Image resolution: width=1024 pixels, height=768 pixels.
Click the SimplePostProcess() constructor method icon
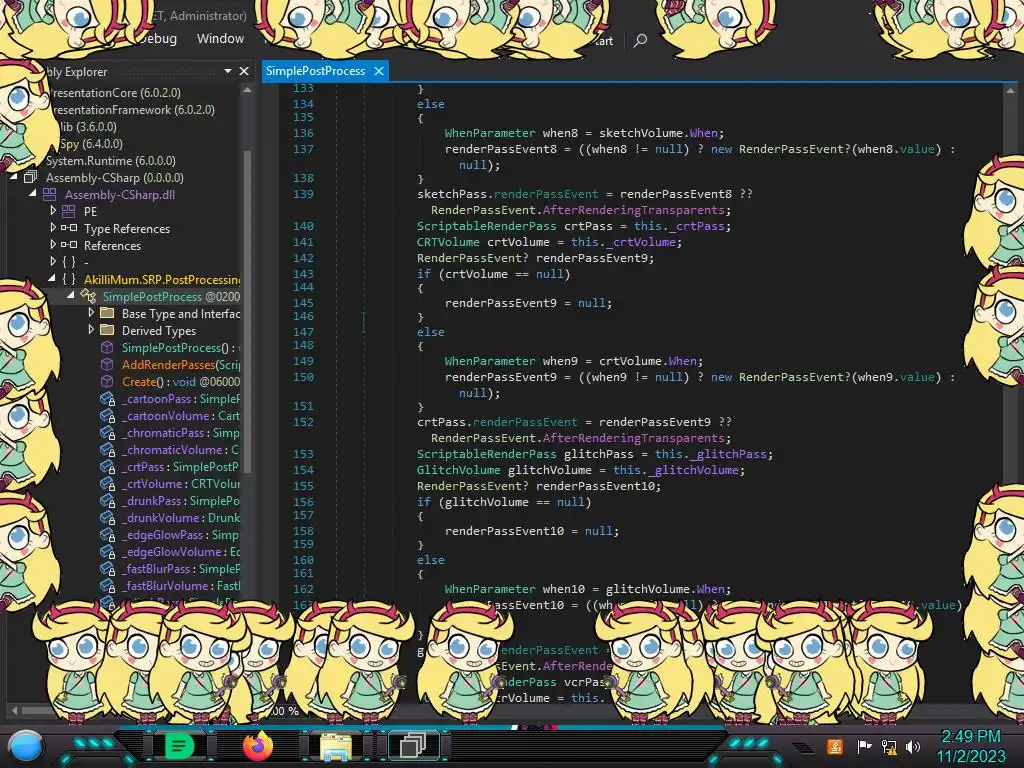(x=107, y=347)
